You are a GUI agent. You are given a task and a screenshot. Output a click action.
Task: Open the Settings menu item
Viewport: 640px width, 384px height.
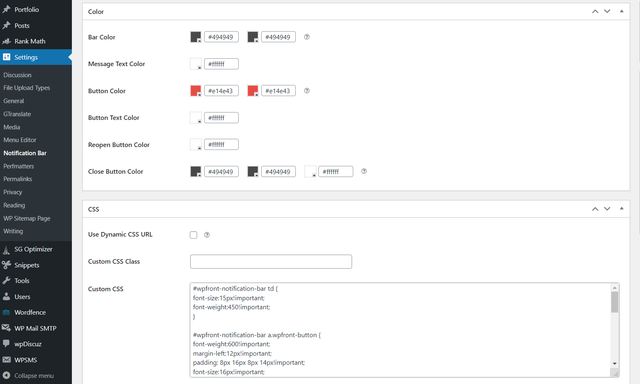coord(36,57)
